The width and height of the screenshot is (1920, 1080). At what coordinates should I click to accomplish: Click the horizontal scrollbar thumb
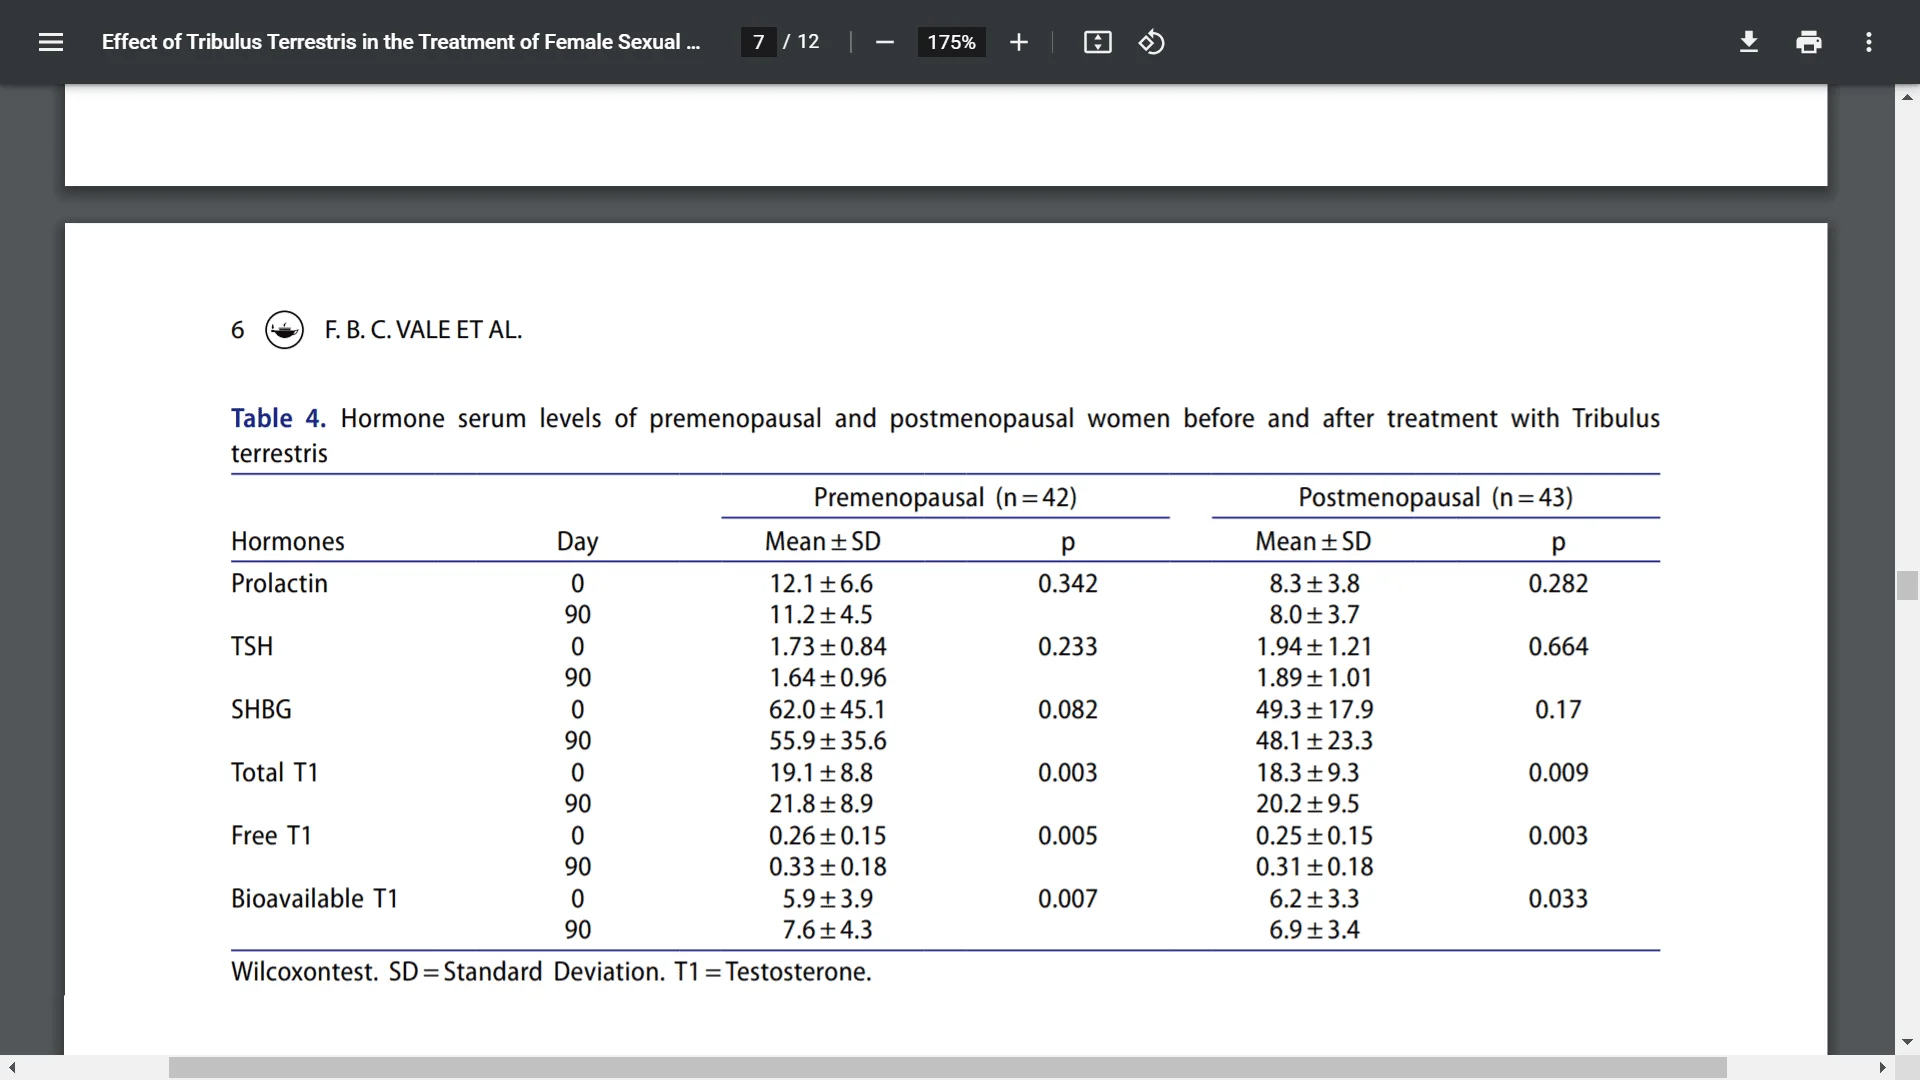[947, 1067]
